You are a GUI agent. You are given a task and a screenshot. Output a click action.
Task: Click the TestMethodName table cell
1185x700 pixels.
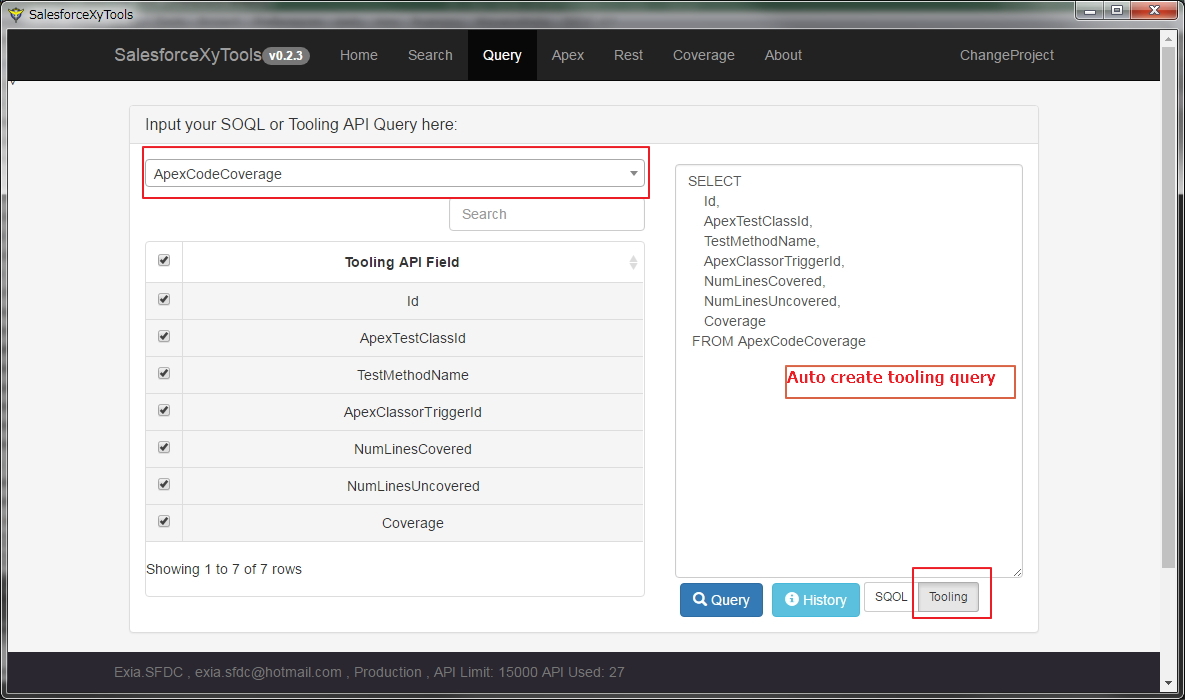click(x=413, y=375)
